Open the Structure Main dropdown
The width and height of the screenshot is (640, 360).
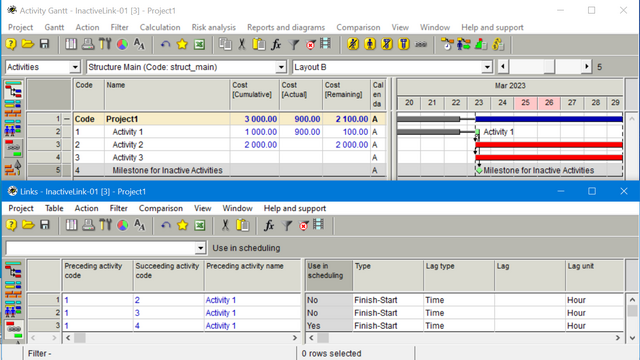281,67
